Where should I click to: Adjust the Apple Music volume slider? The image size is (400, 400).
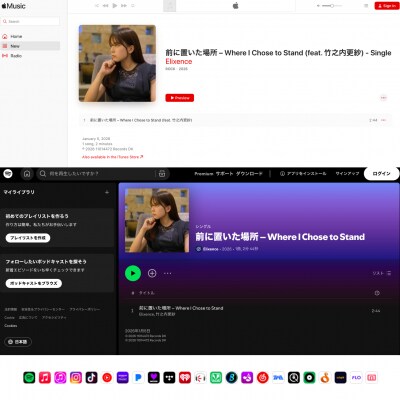click(332, 6)
